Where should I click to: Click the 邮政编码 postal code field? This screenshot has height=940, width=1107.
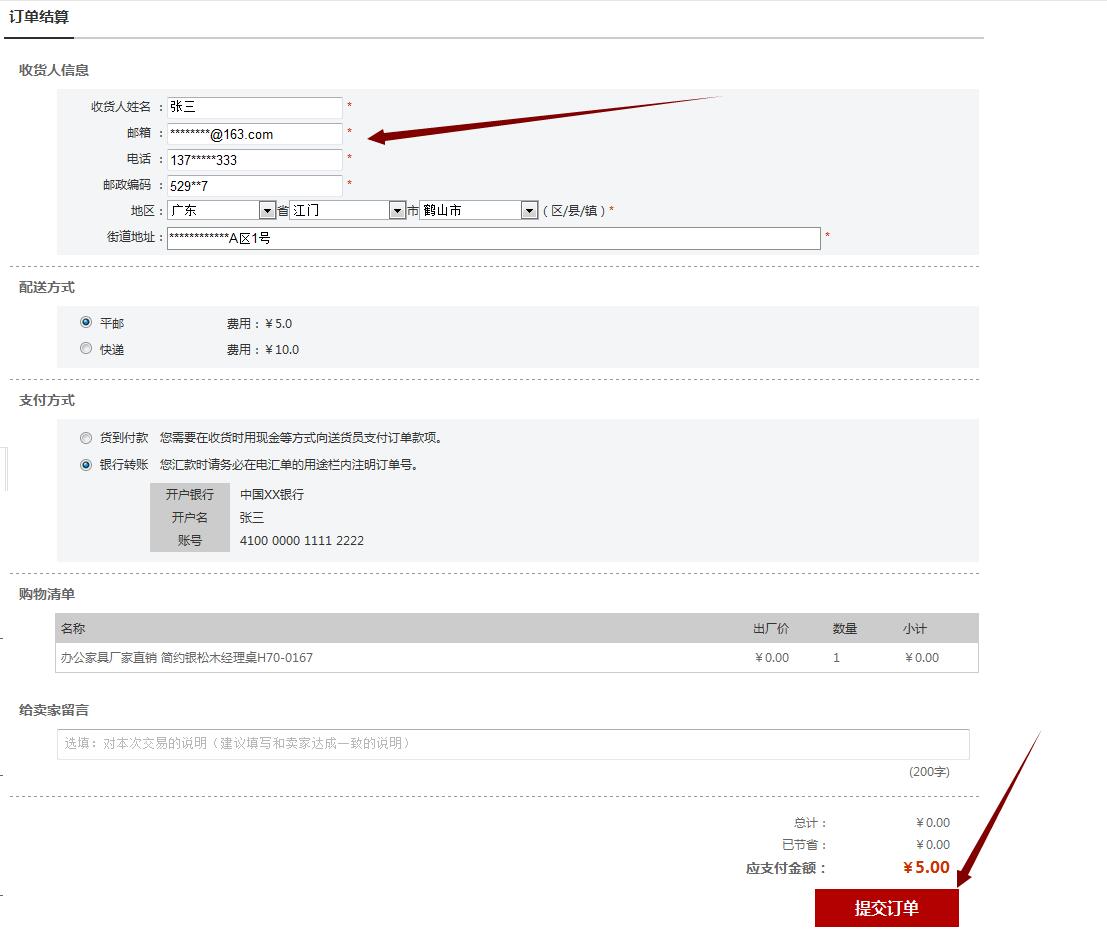click(255, 186)
